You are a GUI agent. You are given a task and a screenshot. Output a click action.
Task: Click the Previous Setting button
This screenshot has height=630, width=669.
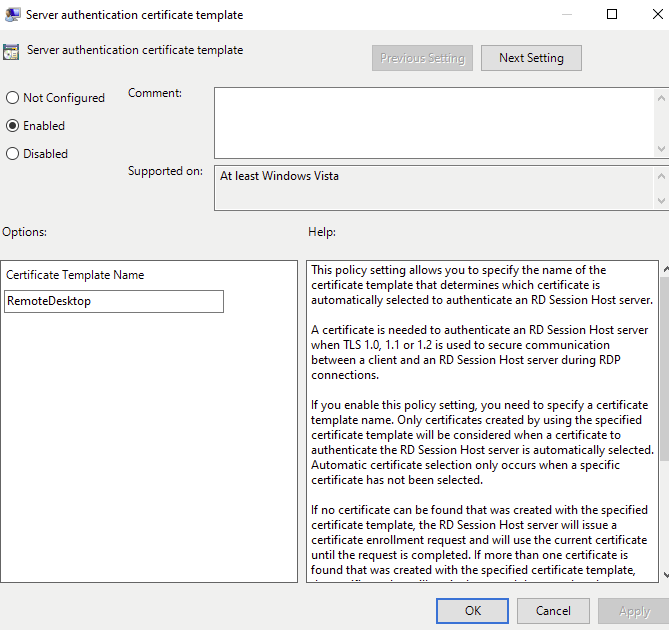click(422, 58)
